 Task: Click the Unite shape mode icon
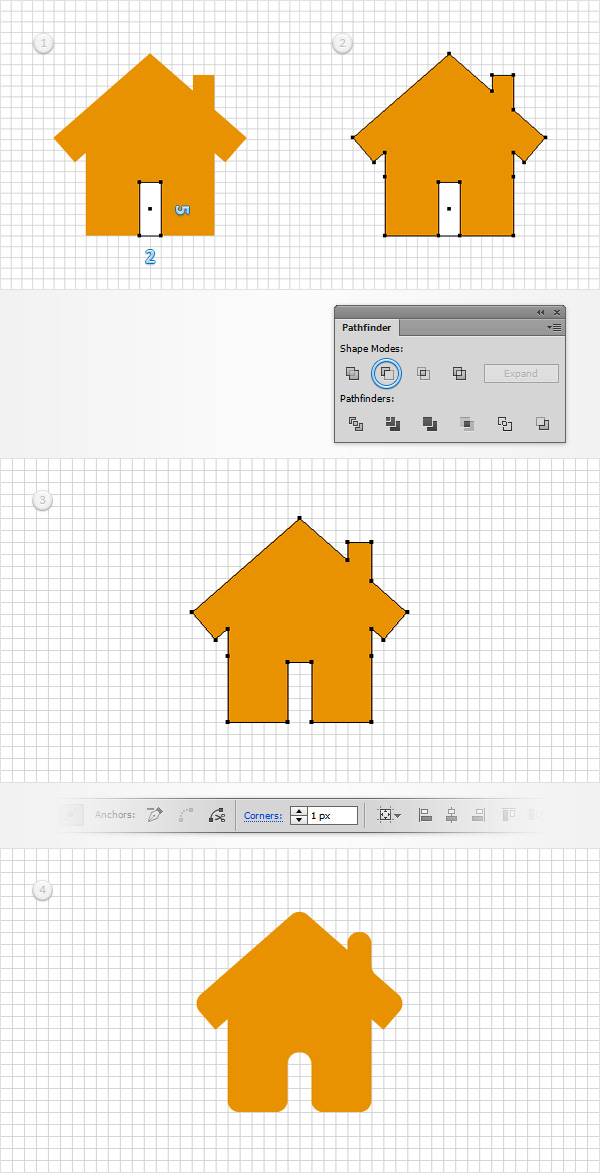point(352,373)
